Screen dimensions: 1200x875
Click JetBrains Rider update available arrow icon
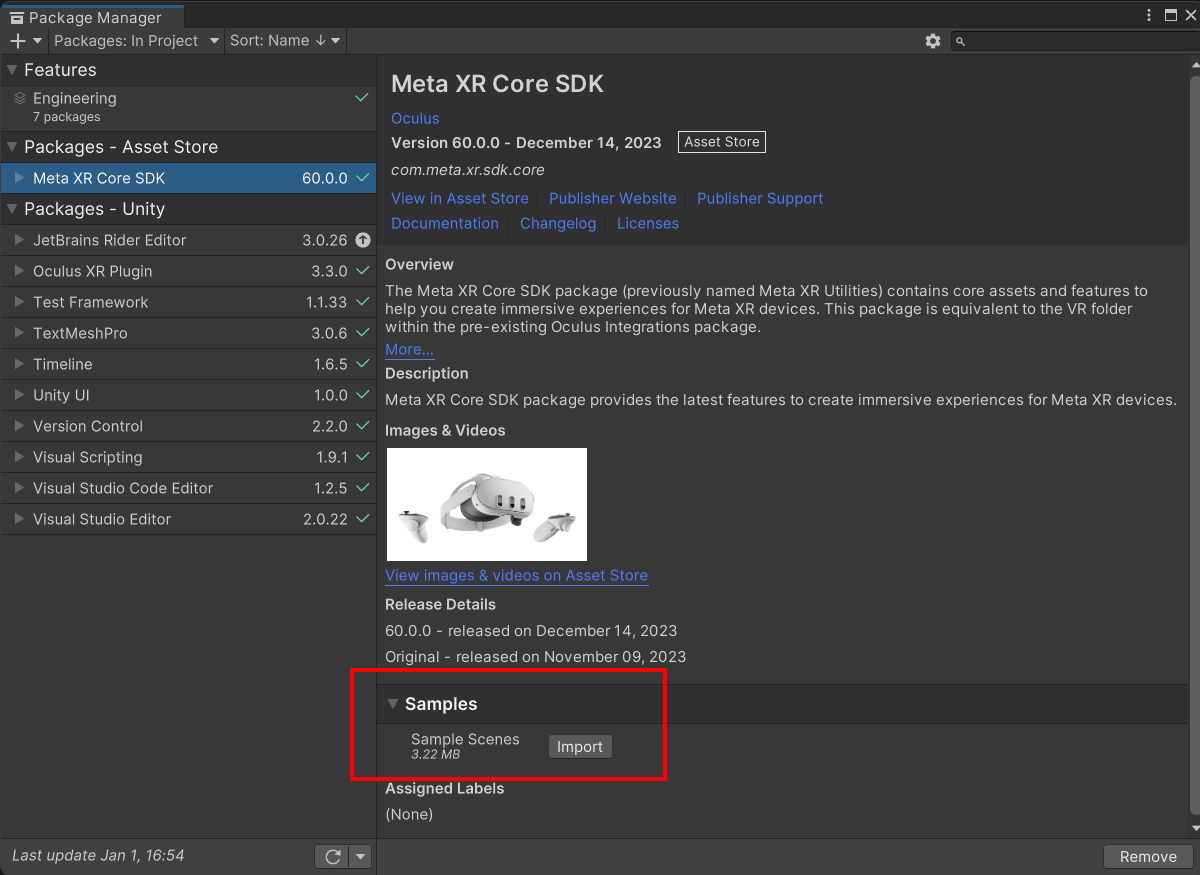(363, 240)
